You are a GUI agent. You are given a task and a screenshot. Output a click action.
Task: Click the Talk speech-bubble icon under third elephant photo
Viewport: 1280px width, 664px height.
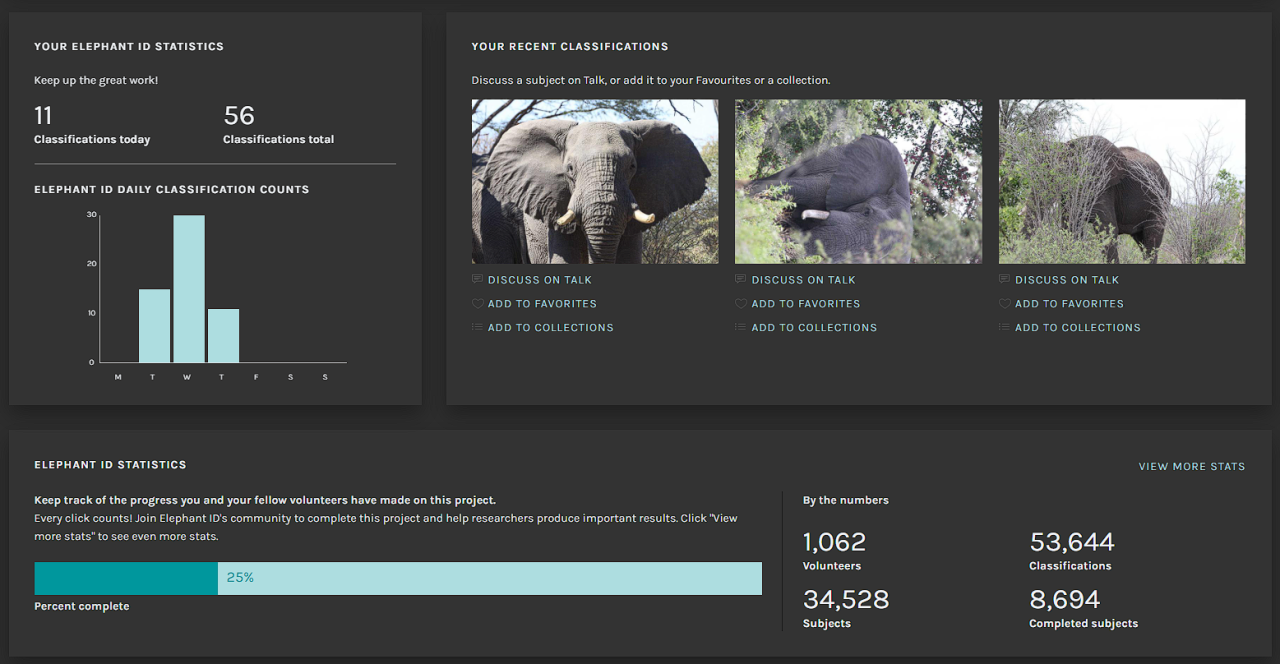pyautogui.click(x=1005, y=280)
